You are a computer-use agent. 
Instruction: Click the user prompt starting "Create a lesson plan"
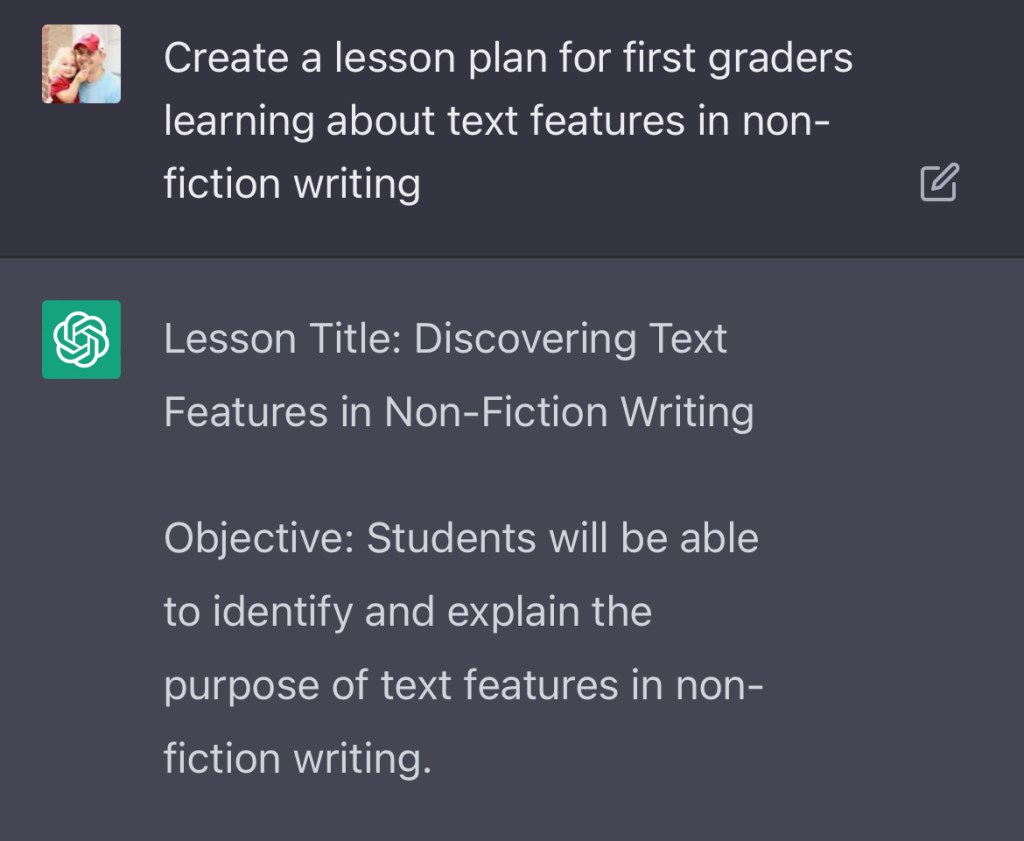point(507,59)
